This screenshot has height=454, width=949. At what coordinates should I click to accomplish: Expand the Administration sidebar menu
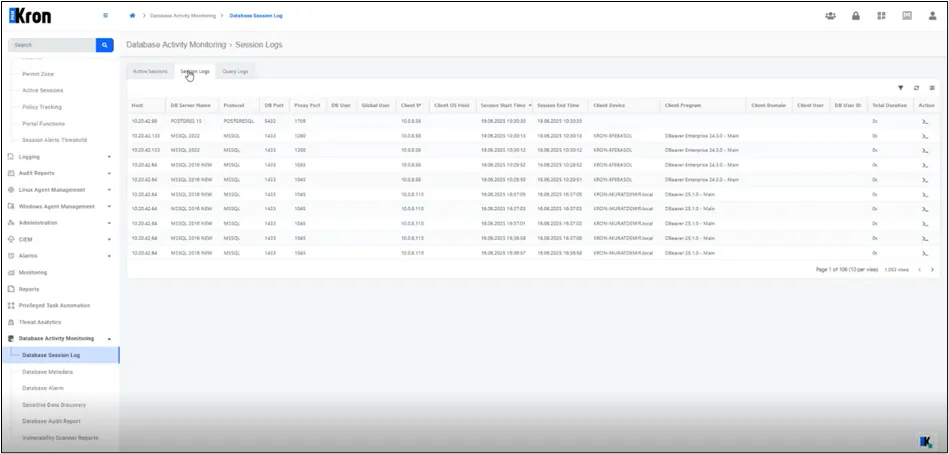60,223
